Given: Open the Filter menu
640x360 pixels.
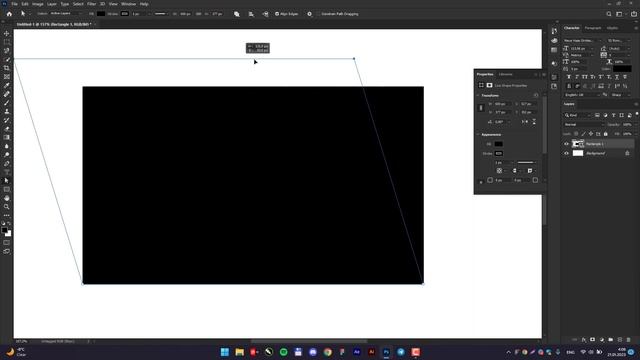Looking at the screenshot, I should [91, 4].
